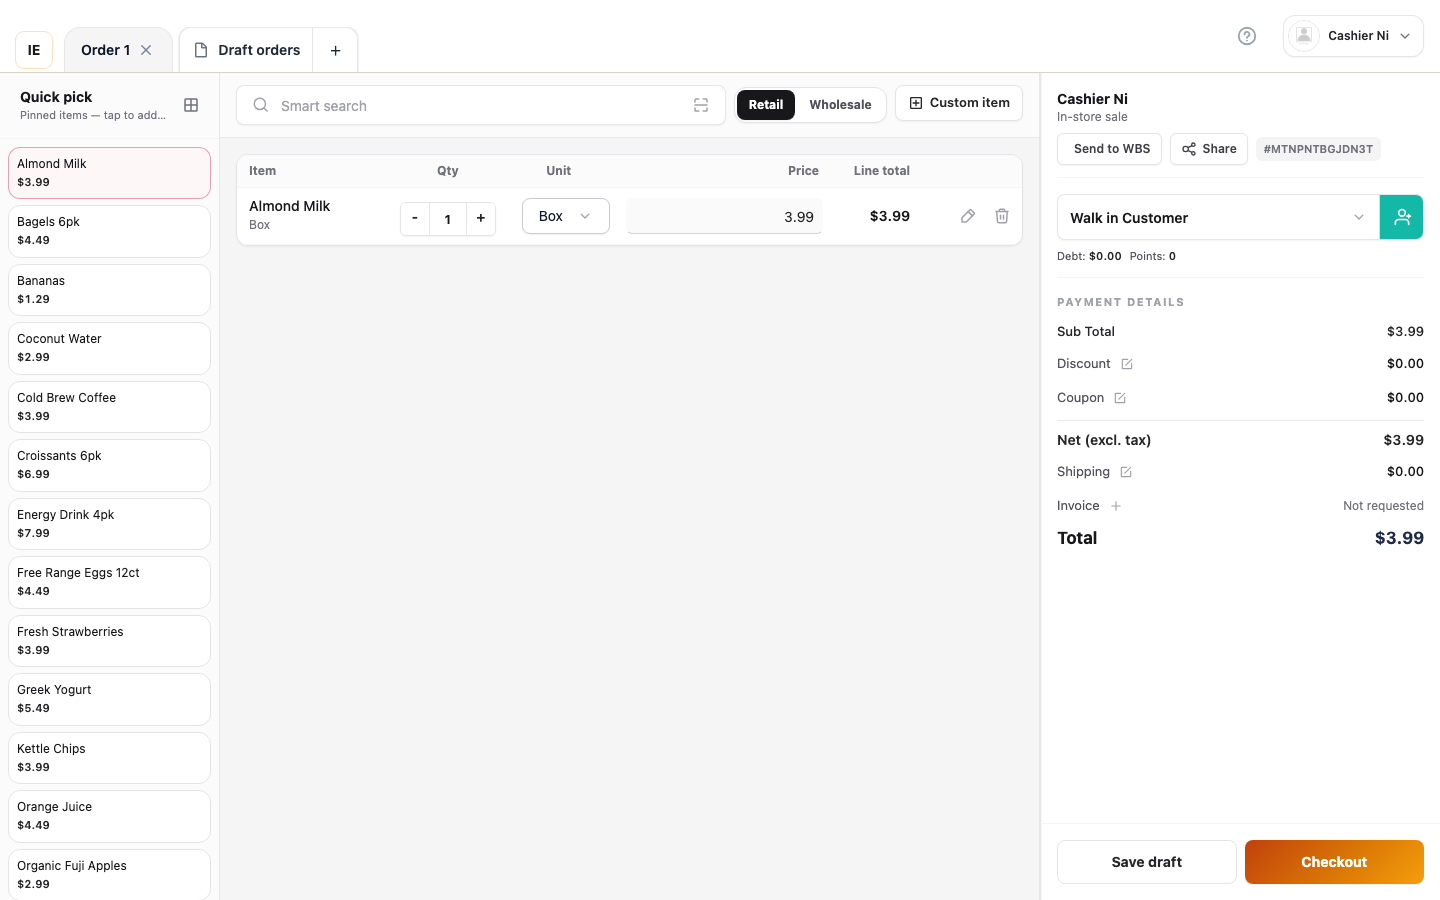Toggle the Quick pick grid view icon

[191, 105]
